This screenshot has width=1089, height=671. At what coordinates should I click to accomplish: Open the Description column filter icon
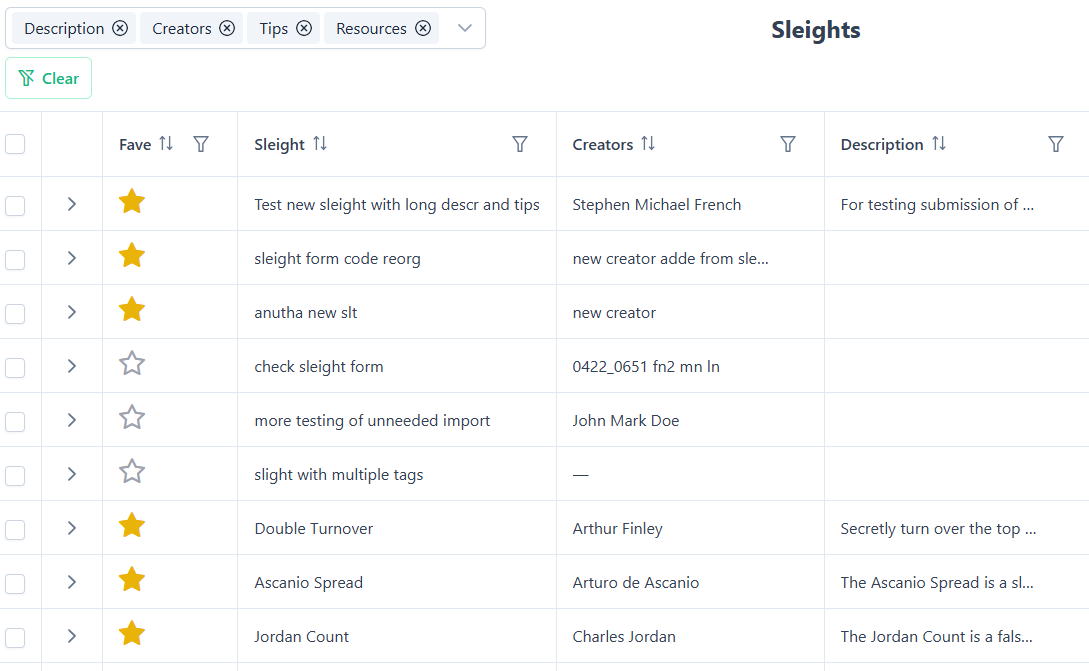1056,144
